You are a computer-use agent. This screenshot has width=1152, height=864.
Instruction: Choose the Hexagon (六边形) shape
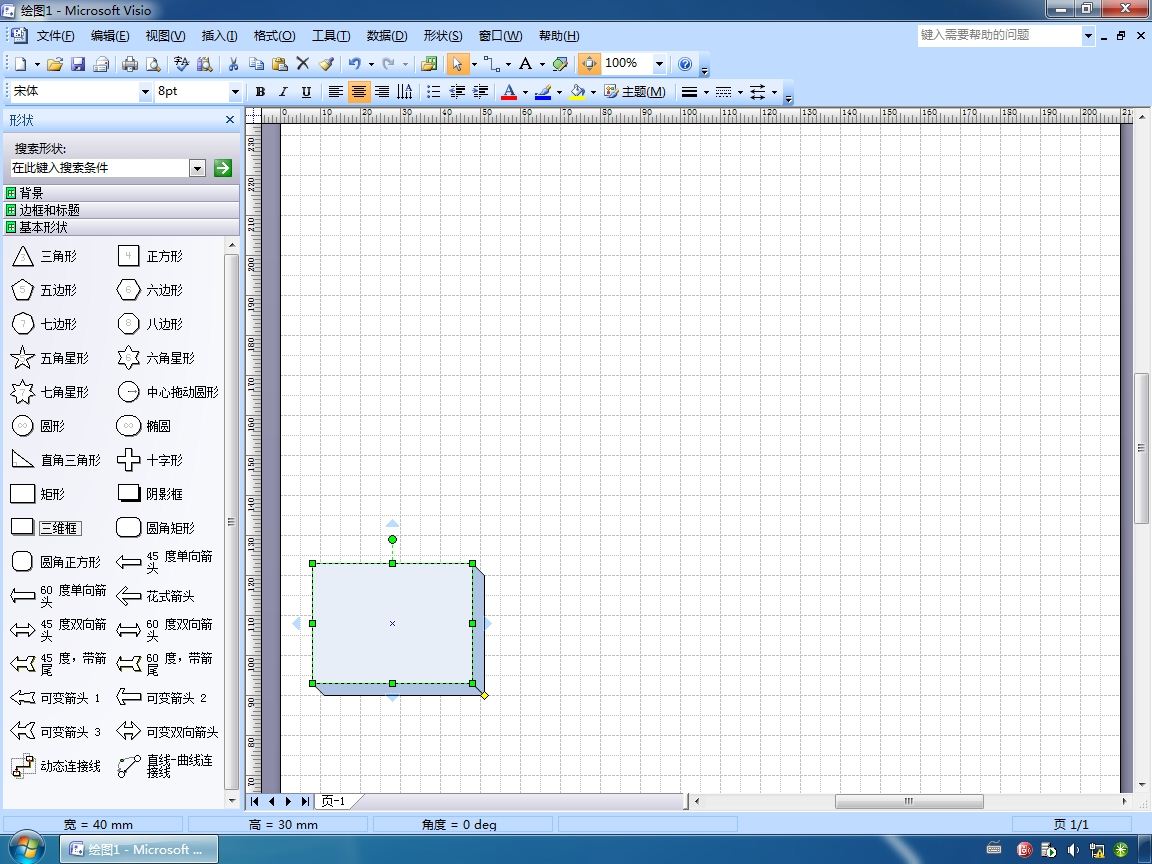pos(150,290)
